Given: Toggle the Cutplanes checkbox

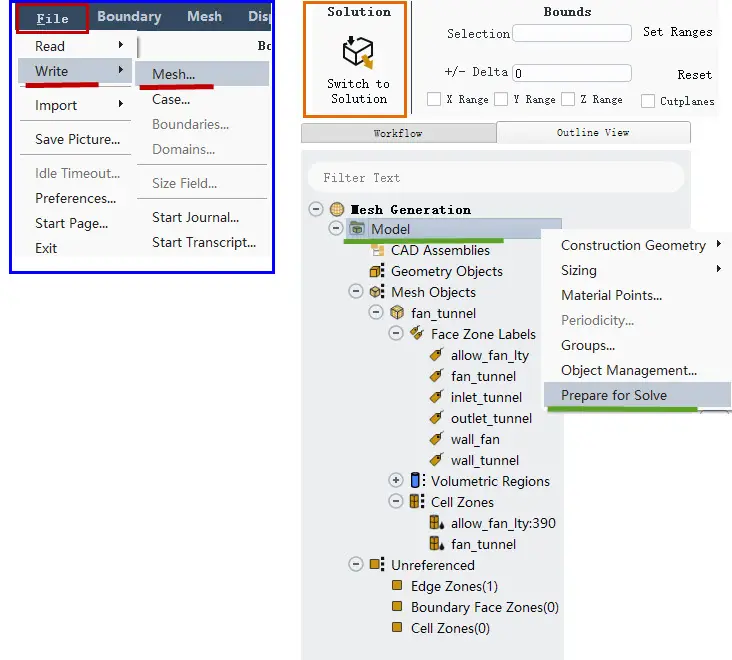Looking at the screenshot, I should click(x=648, y=101).
